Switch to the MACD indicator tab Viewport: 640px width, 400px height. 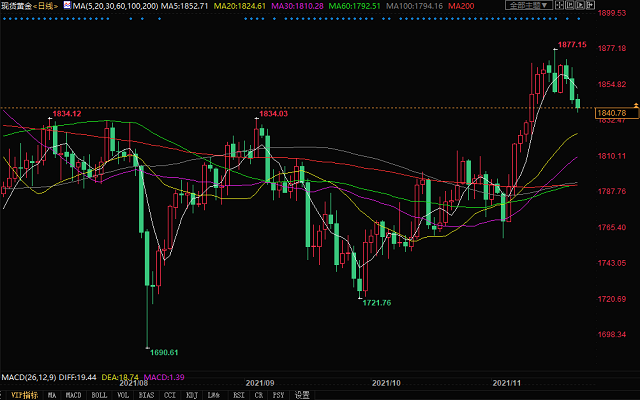[73, 395]
